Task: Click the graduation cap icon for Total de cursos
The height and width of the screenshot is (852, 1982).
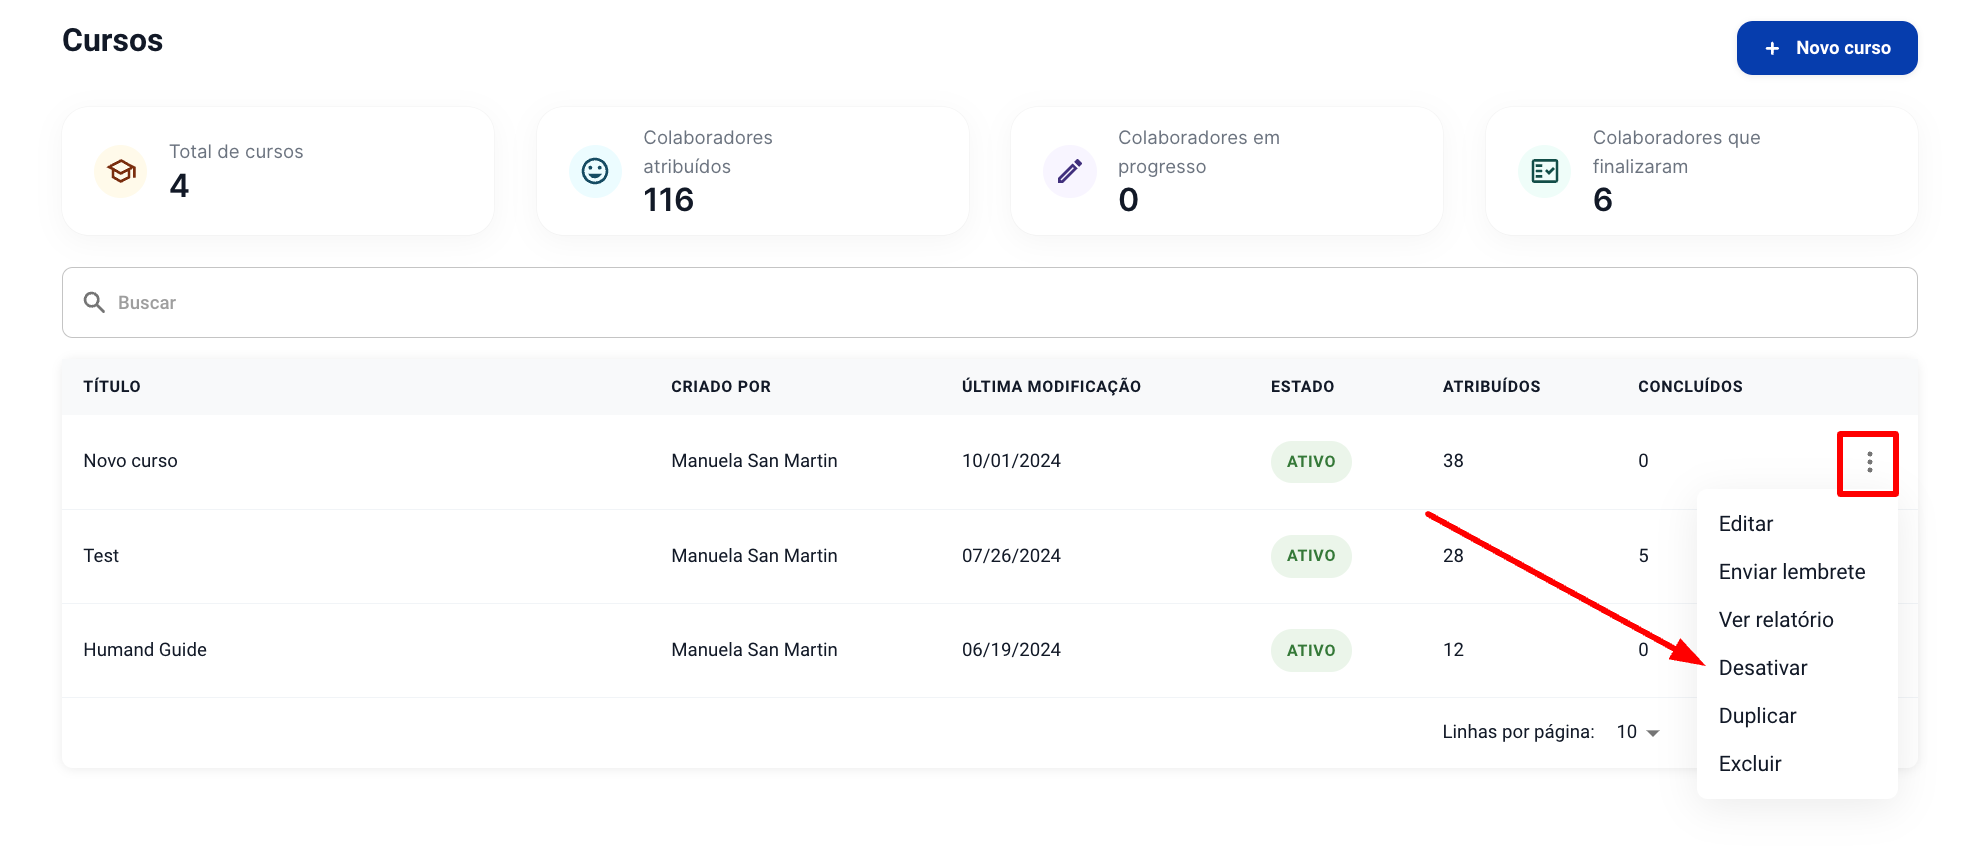Action: coord(121,171)
